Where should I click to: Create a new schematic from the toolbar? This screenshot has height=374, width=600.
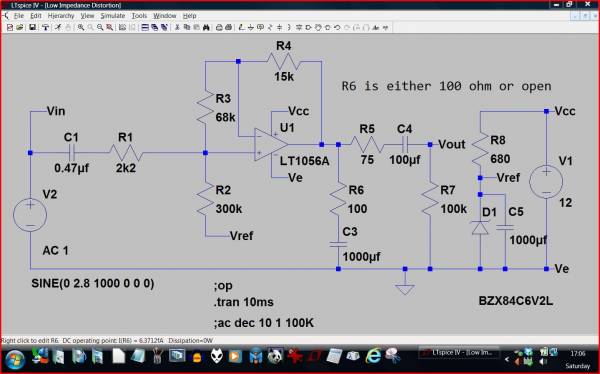tap(10, 28)
